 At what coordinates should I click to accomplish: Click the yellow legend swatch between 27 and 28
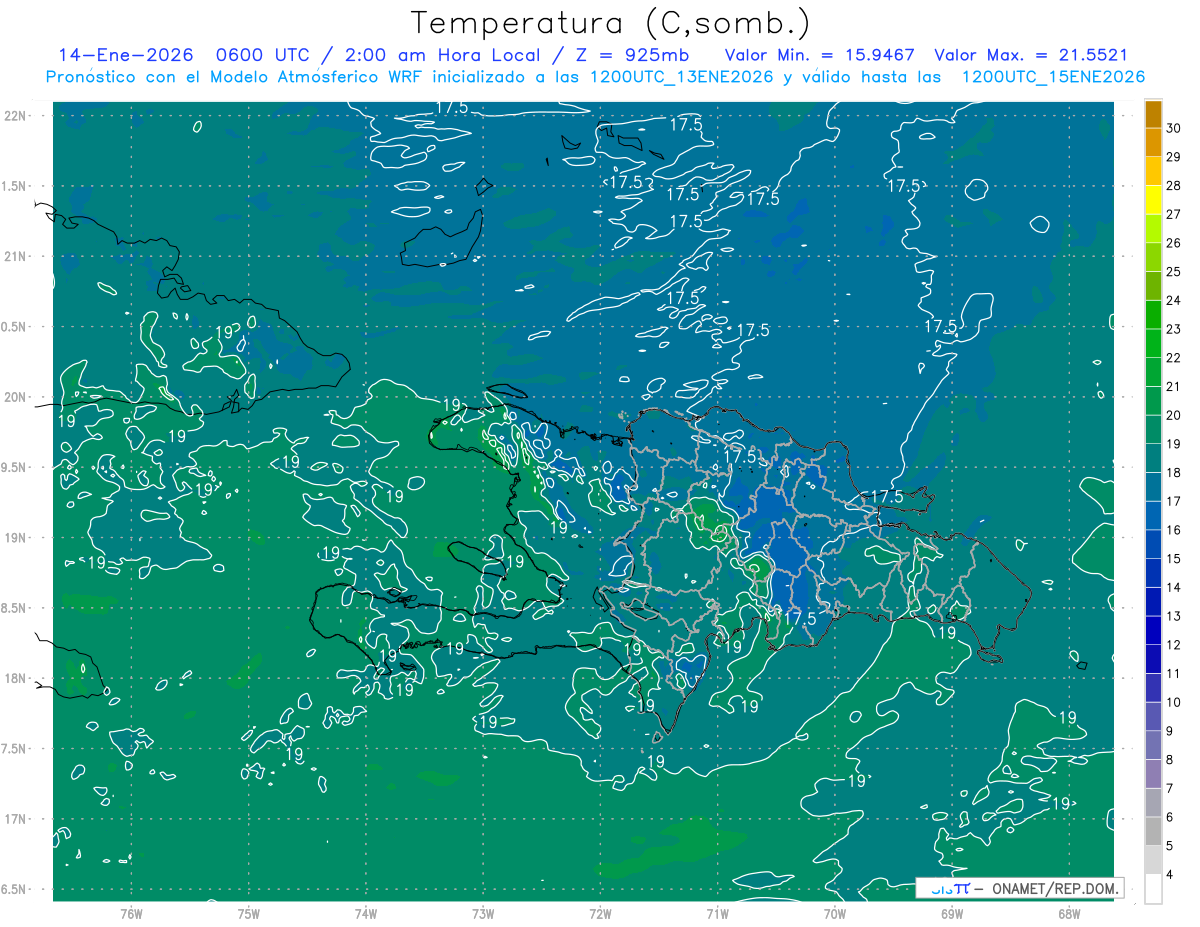[x=1153, y=200]
